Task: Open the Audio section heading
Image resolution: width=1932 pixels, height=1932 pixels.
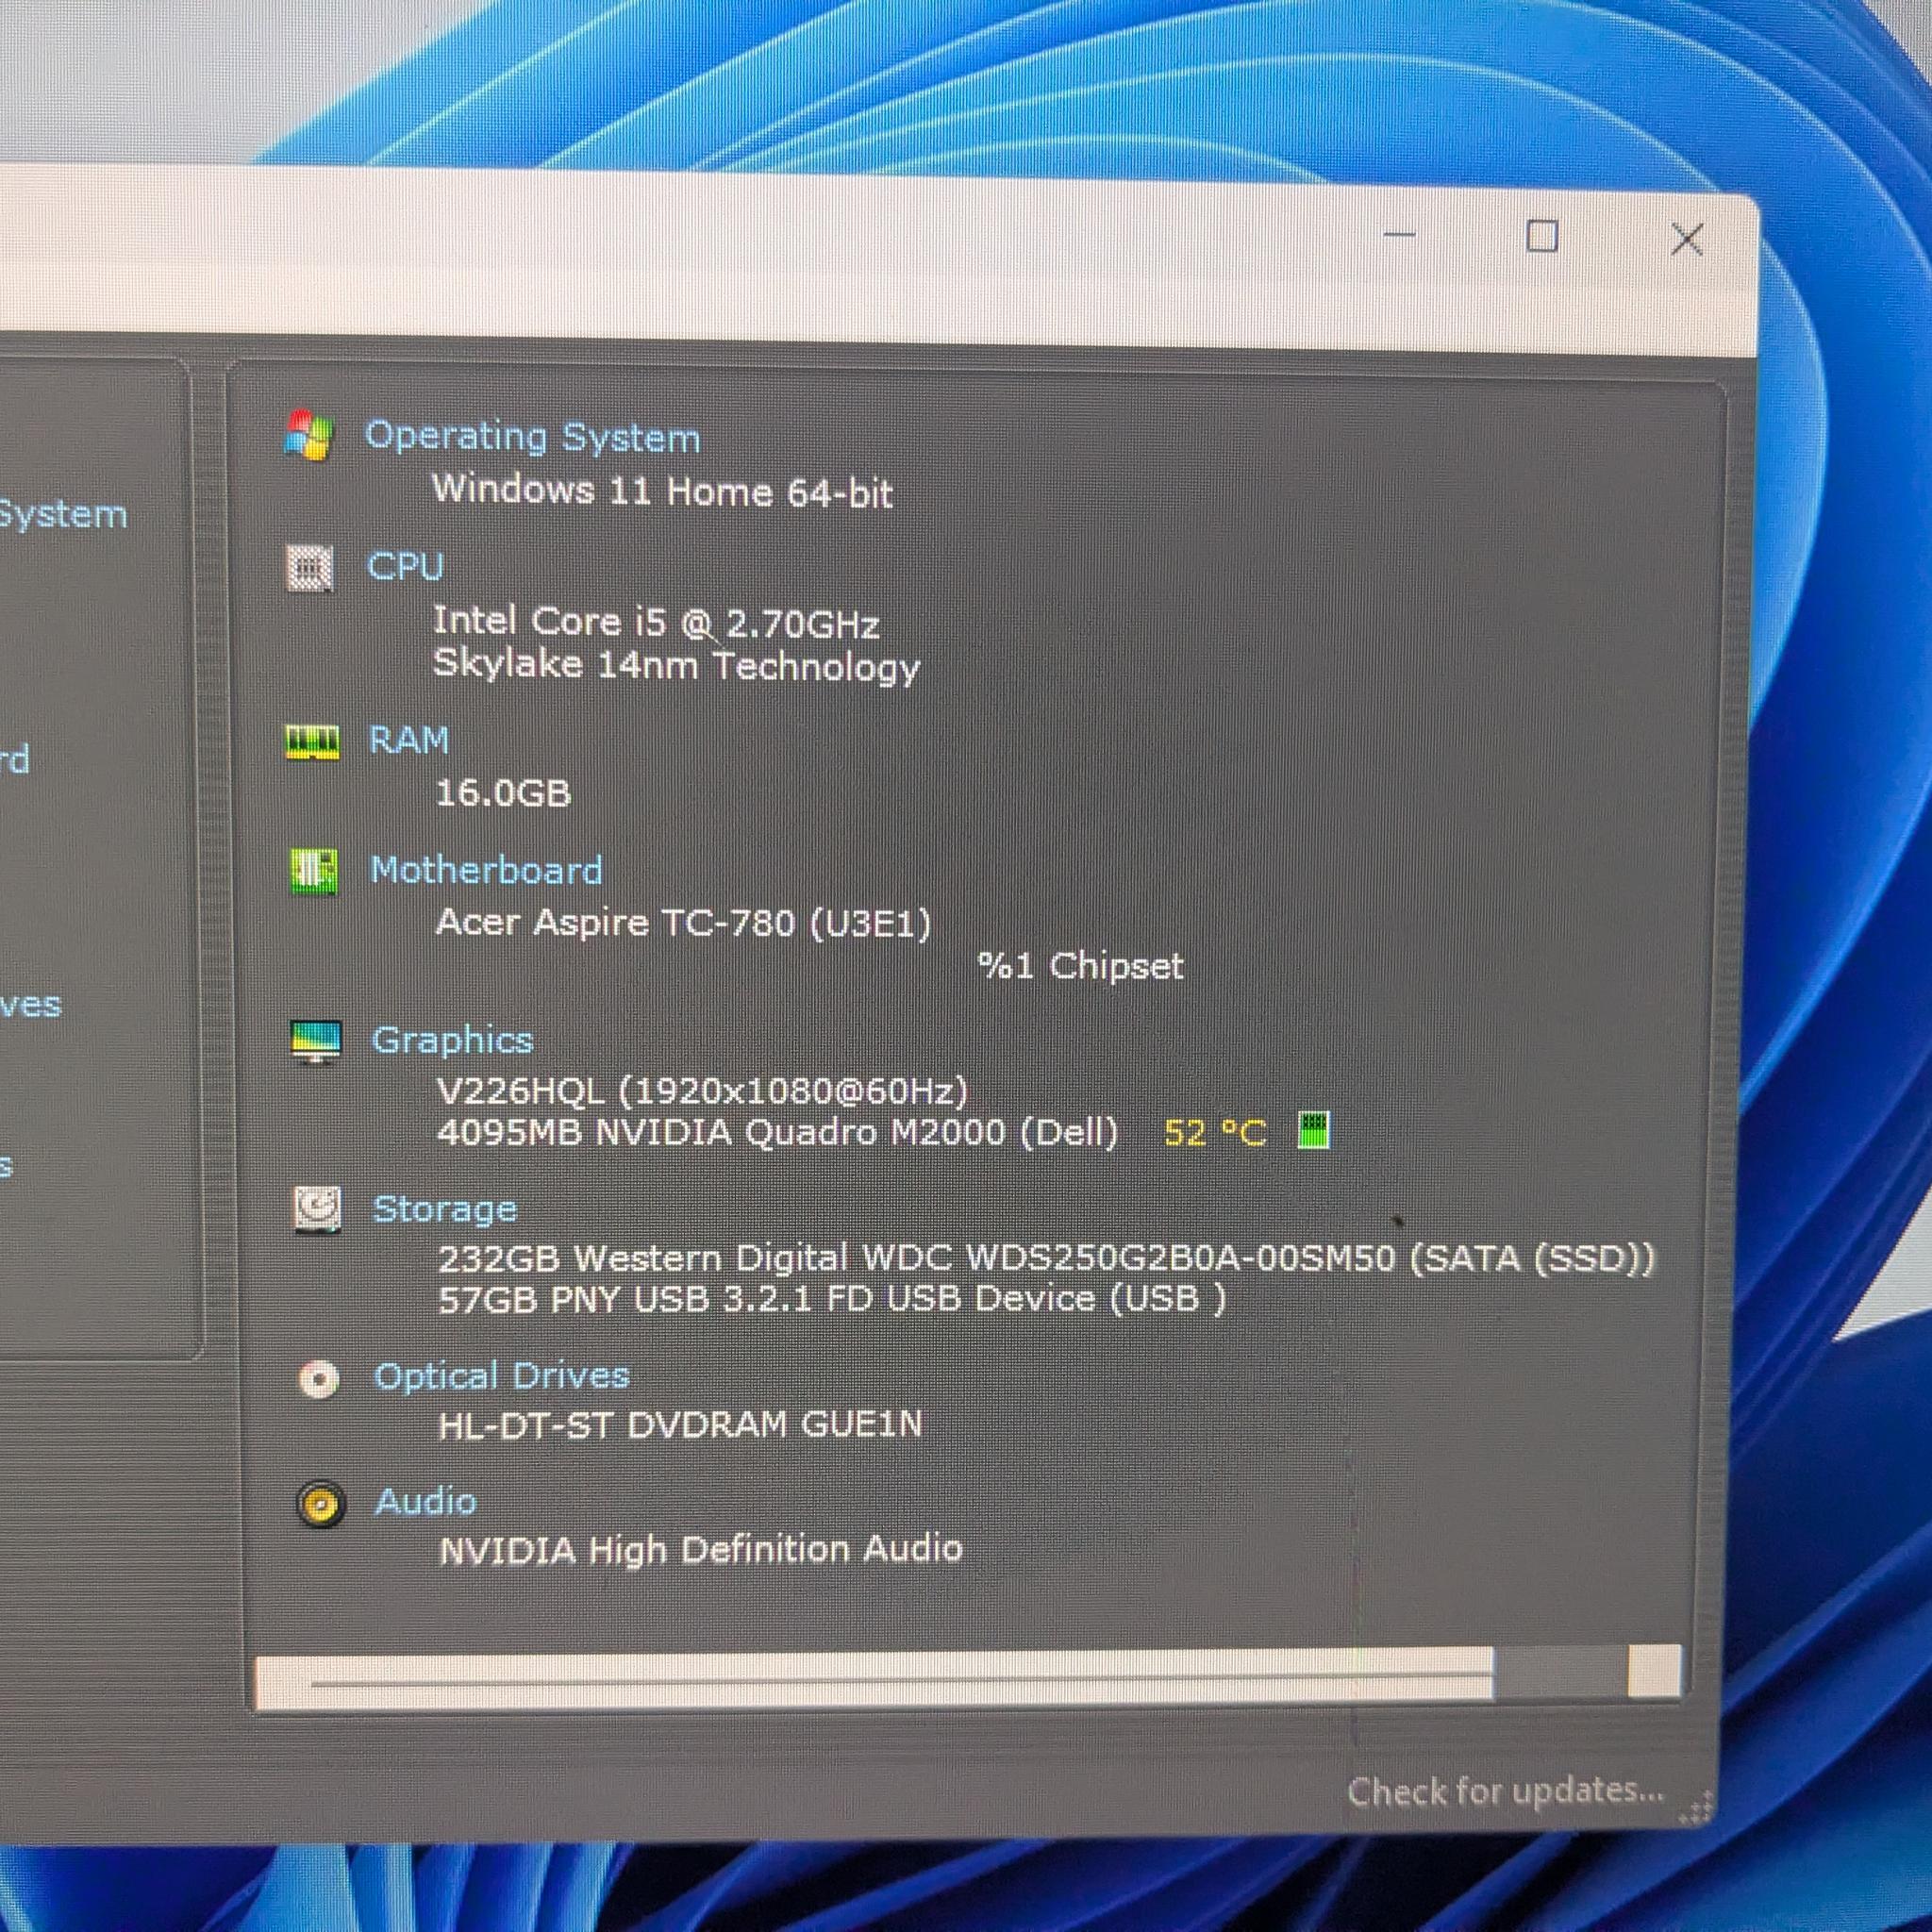Action: pyautogui.click(x=426, y=1502)
